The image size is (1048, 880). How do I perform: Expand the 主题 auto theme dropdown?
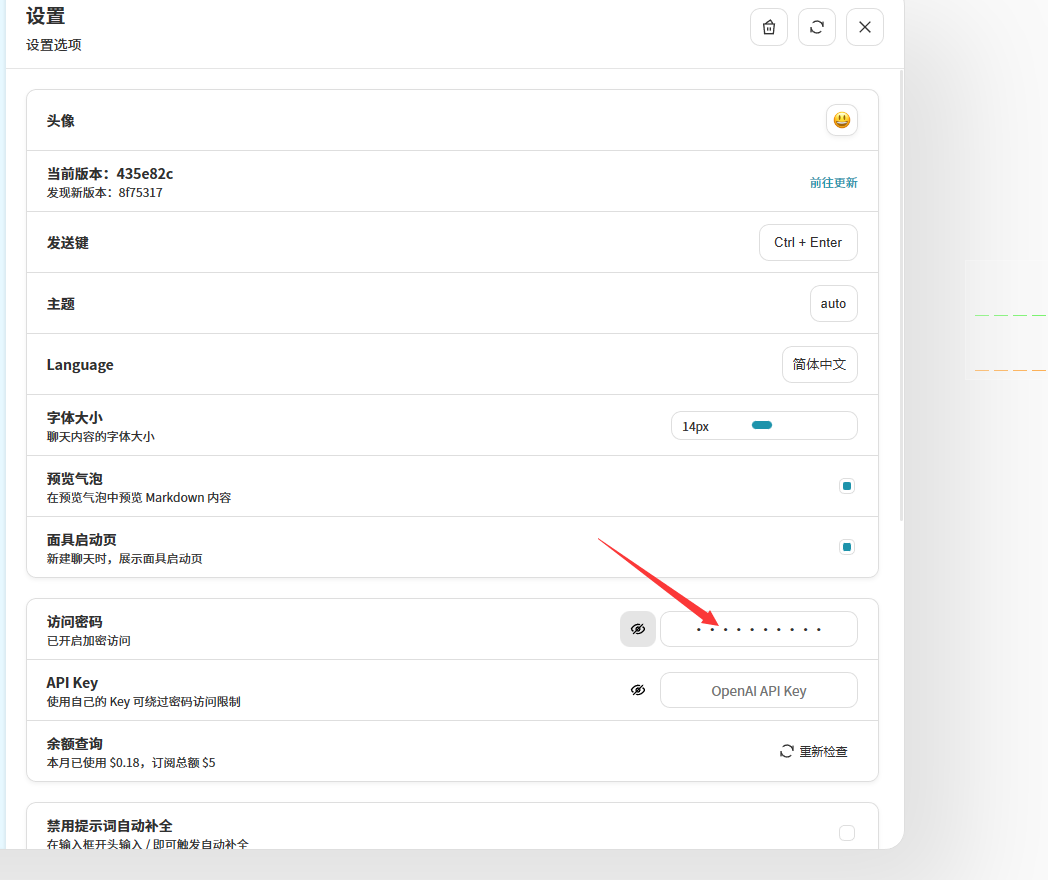click(x=833, y=303)
